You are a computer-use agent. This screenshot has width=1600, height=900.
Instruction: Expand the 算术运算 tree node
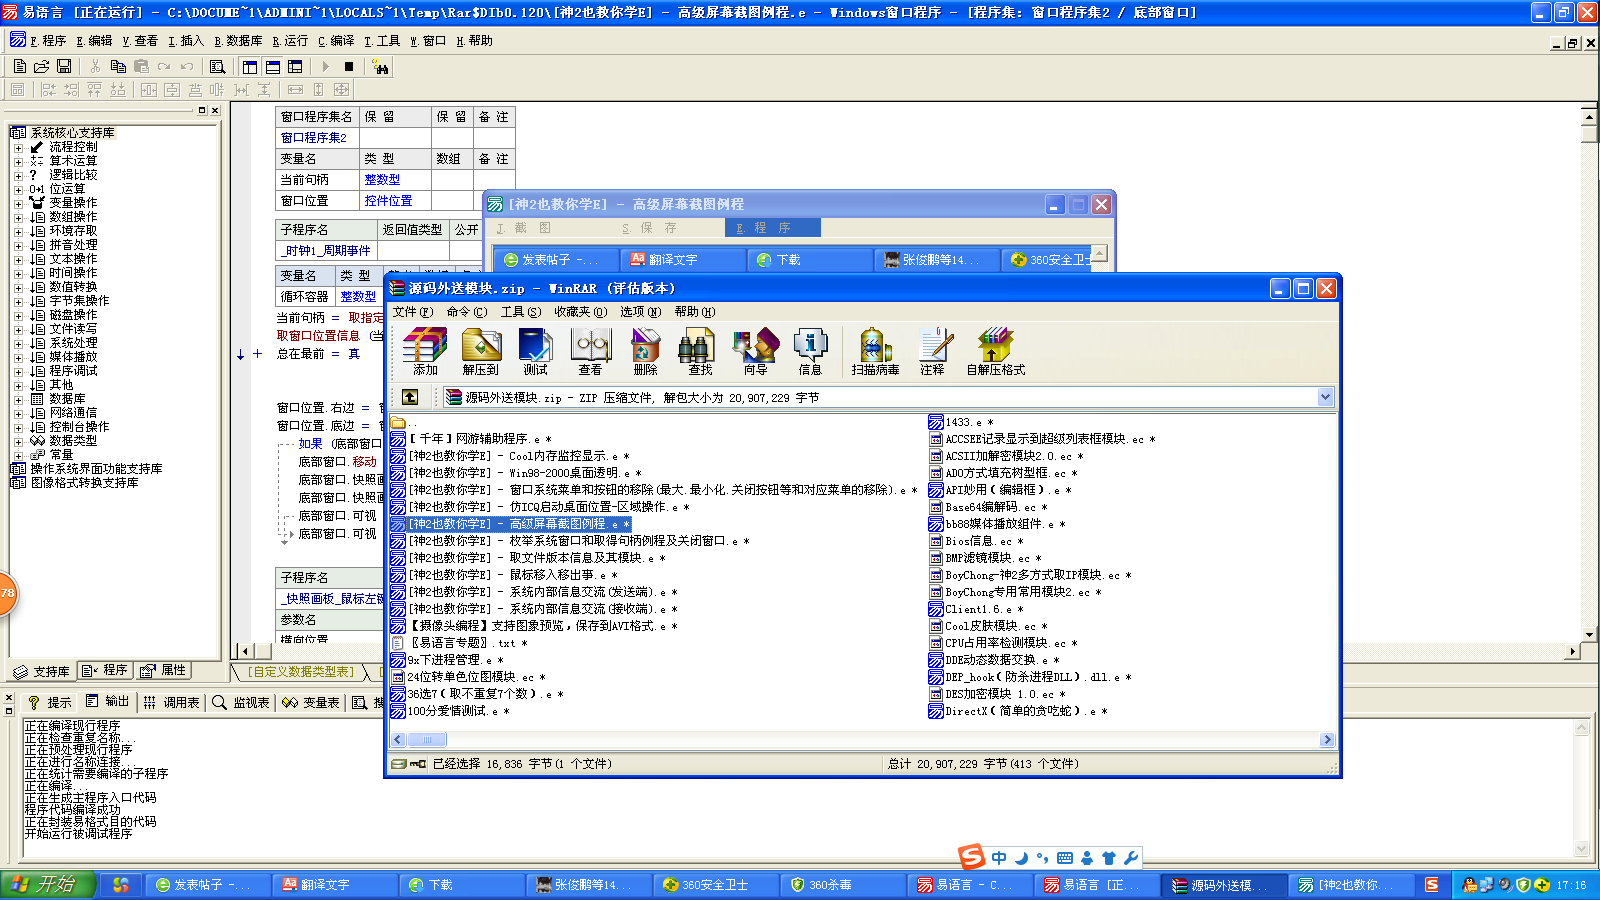[18, 161]
